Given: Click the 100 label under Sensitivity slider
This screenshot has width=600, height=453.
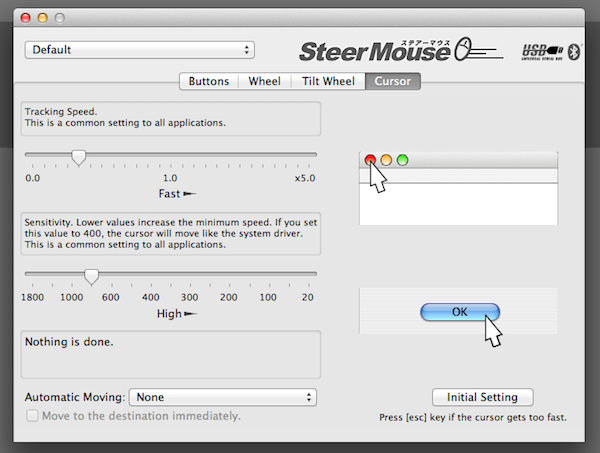Looking at the screenshot, I should [268, 297].
